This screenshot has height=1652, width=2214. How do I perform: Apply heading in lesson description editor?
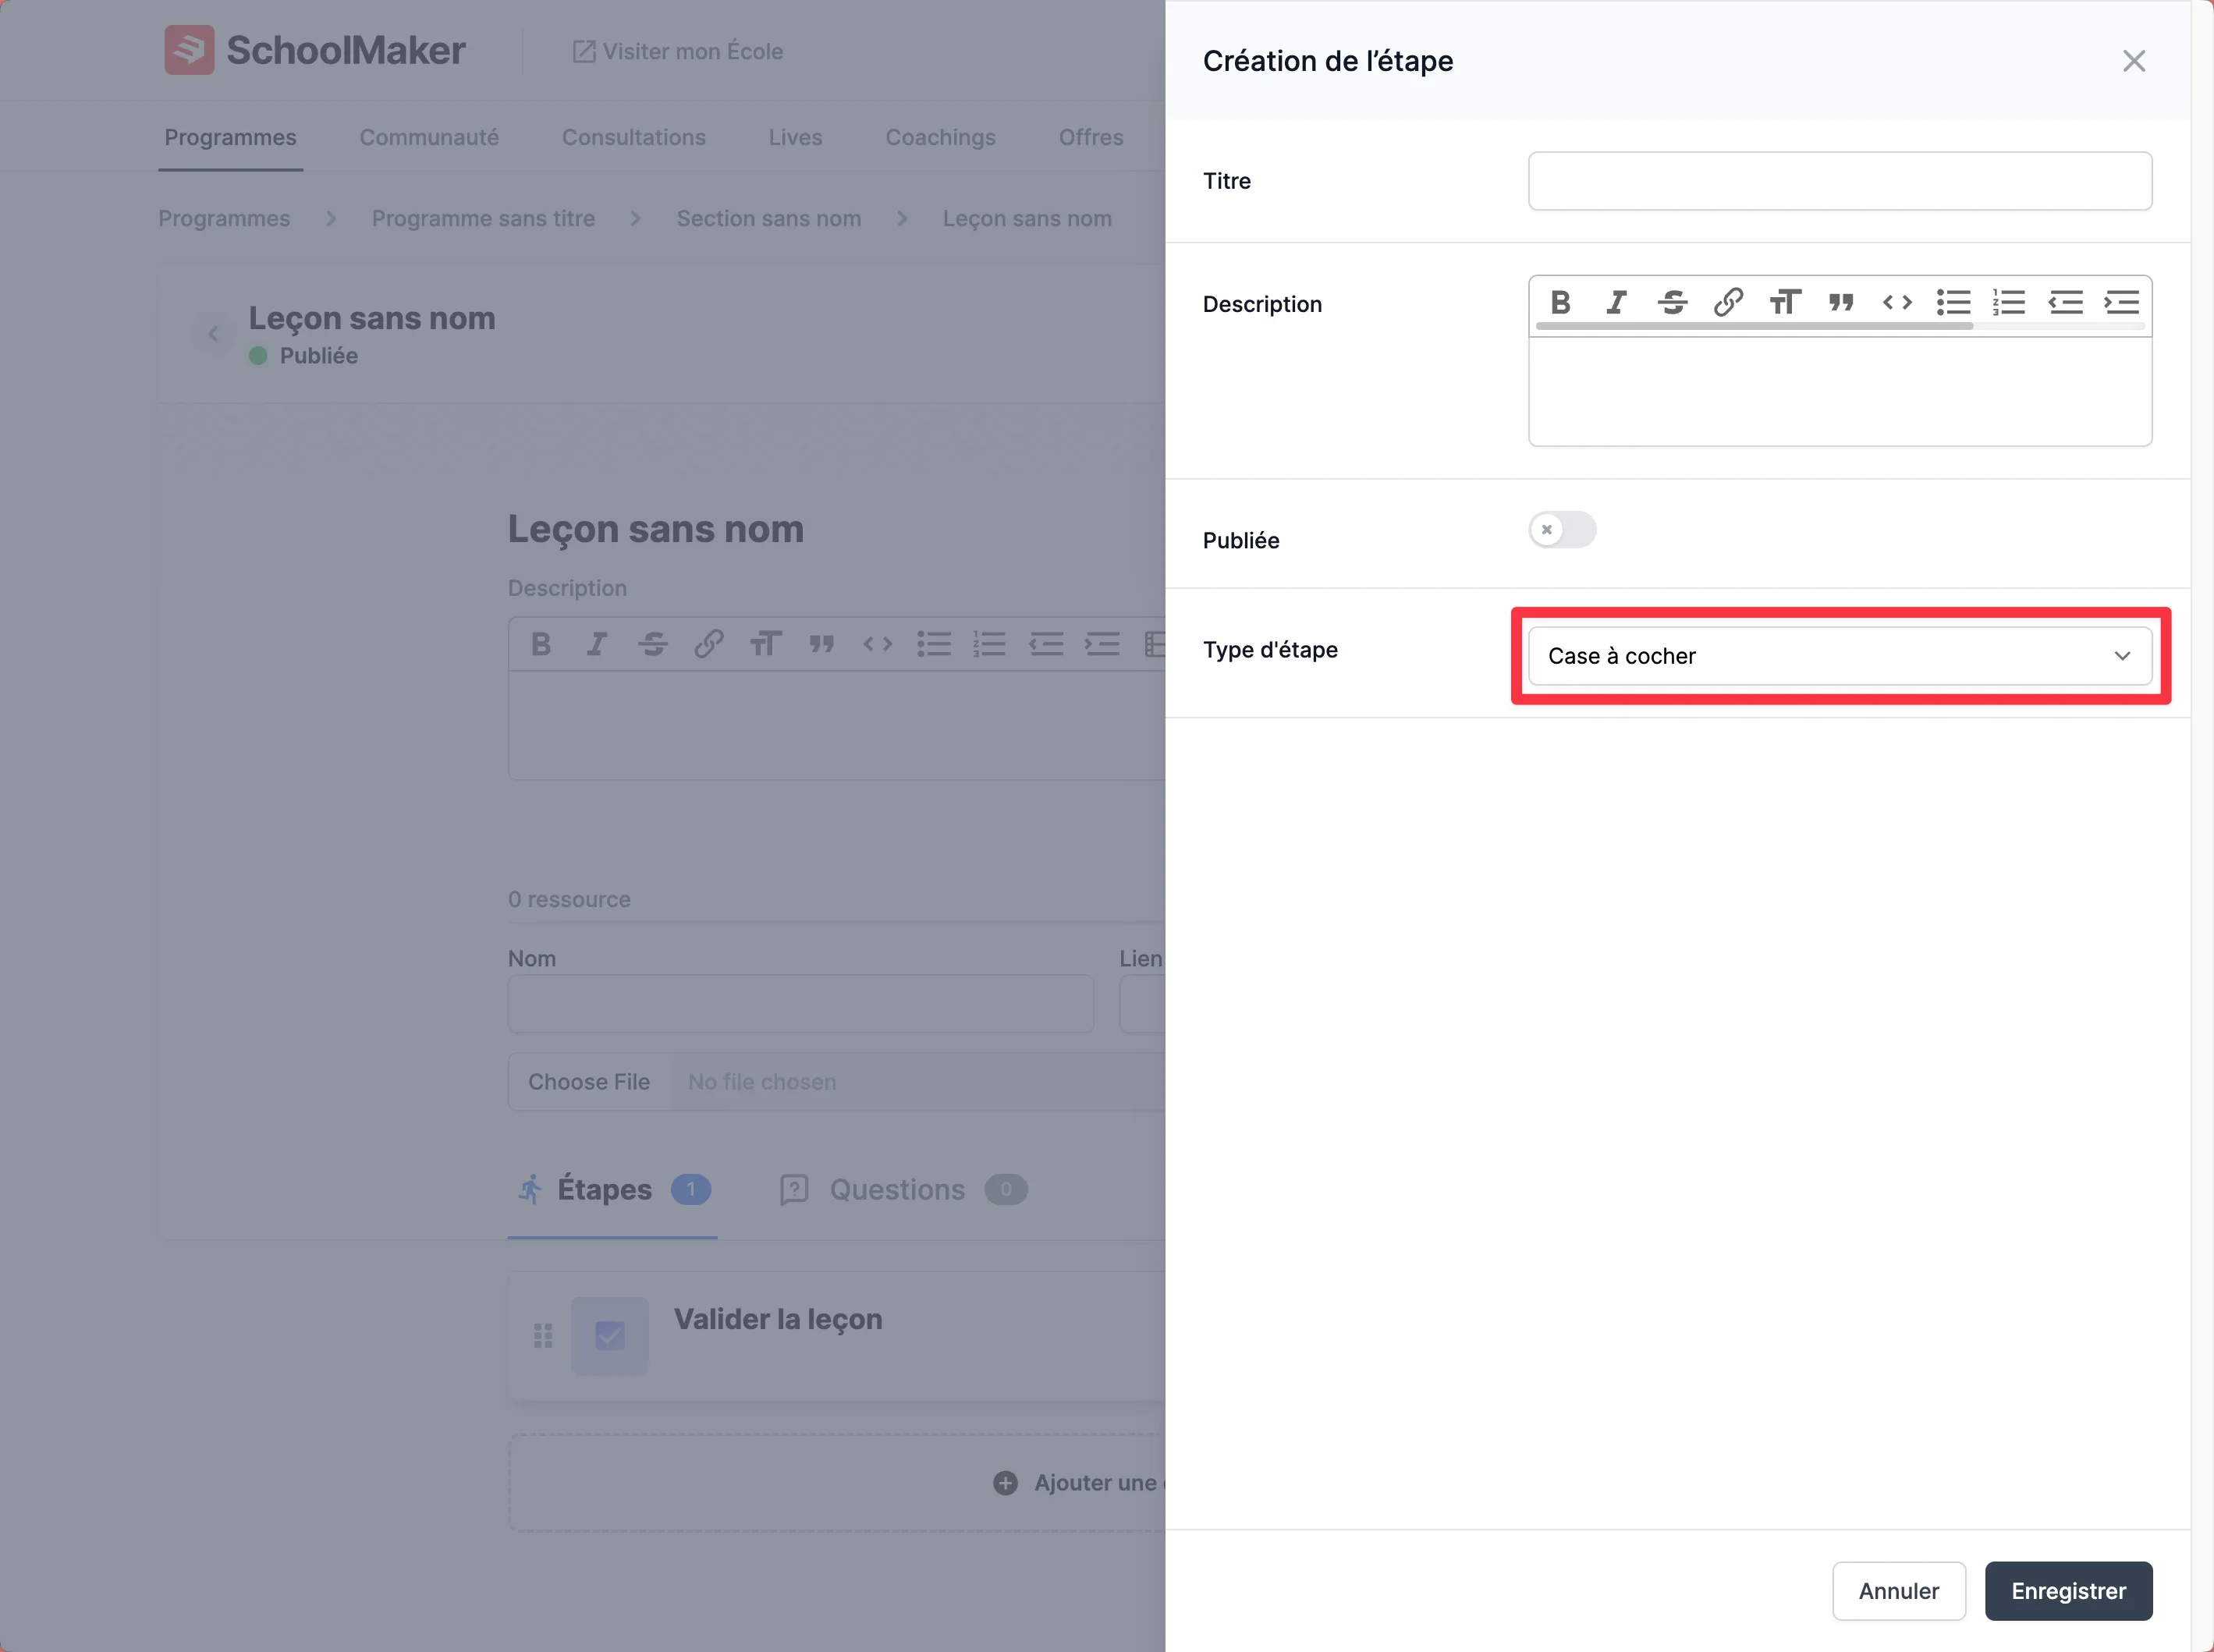766,644
